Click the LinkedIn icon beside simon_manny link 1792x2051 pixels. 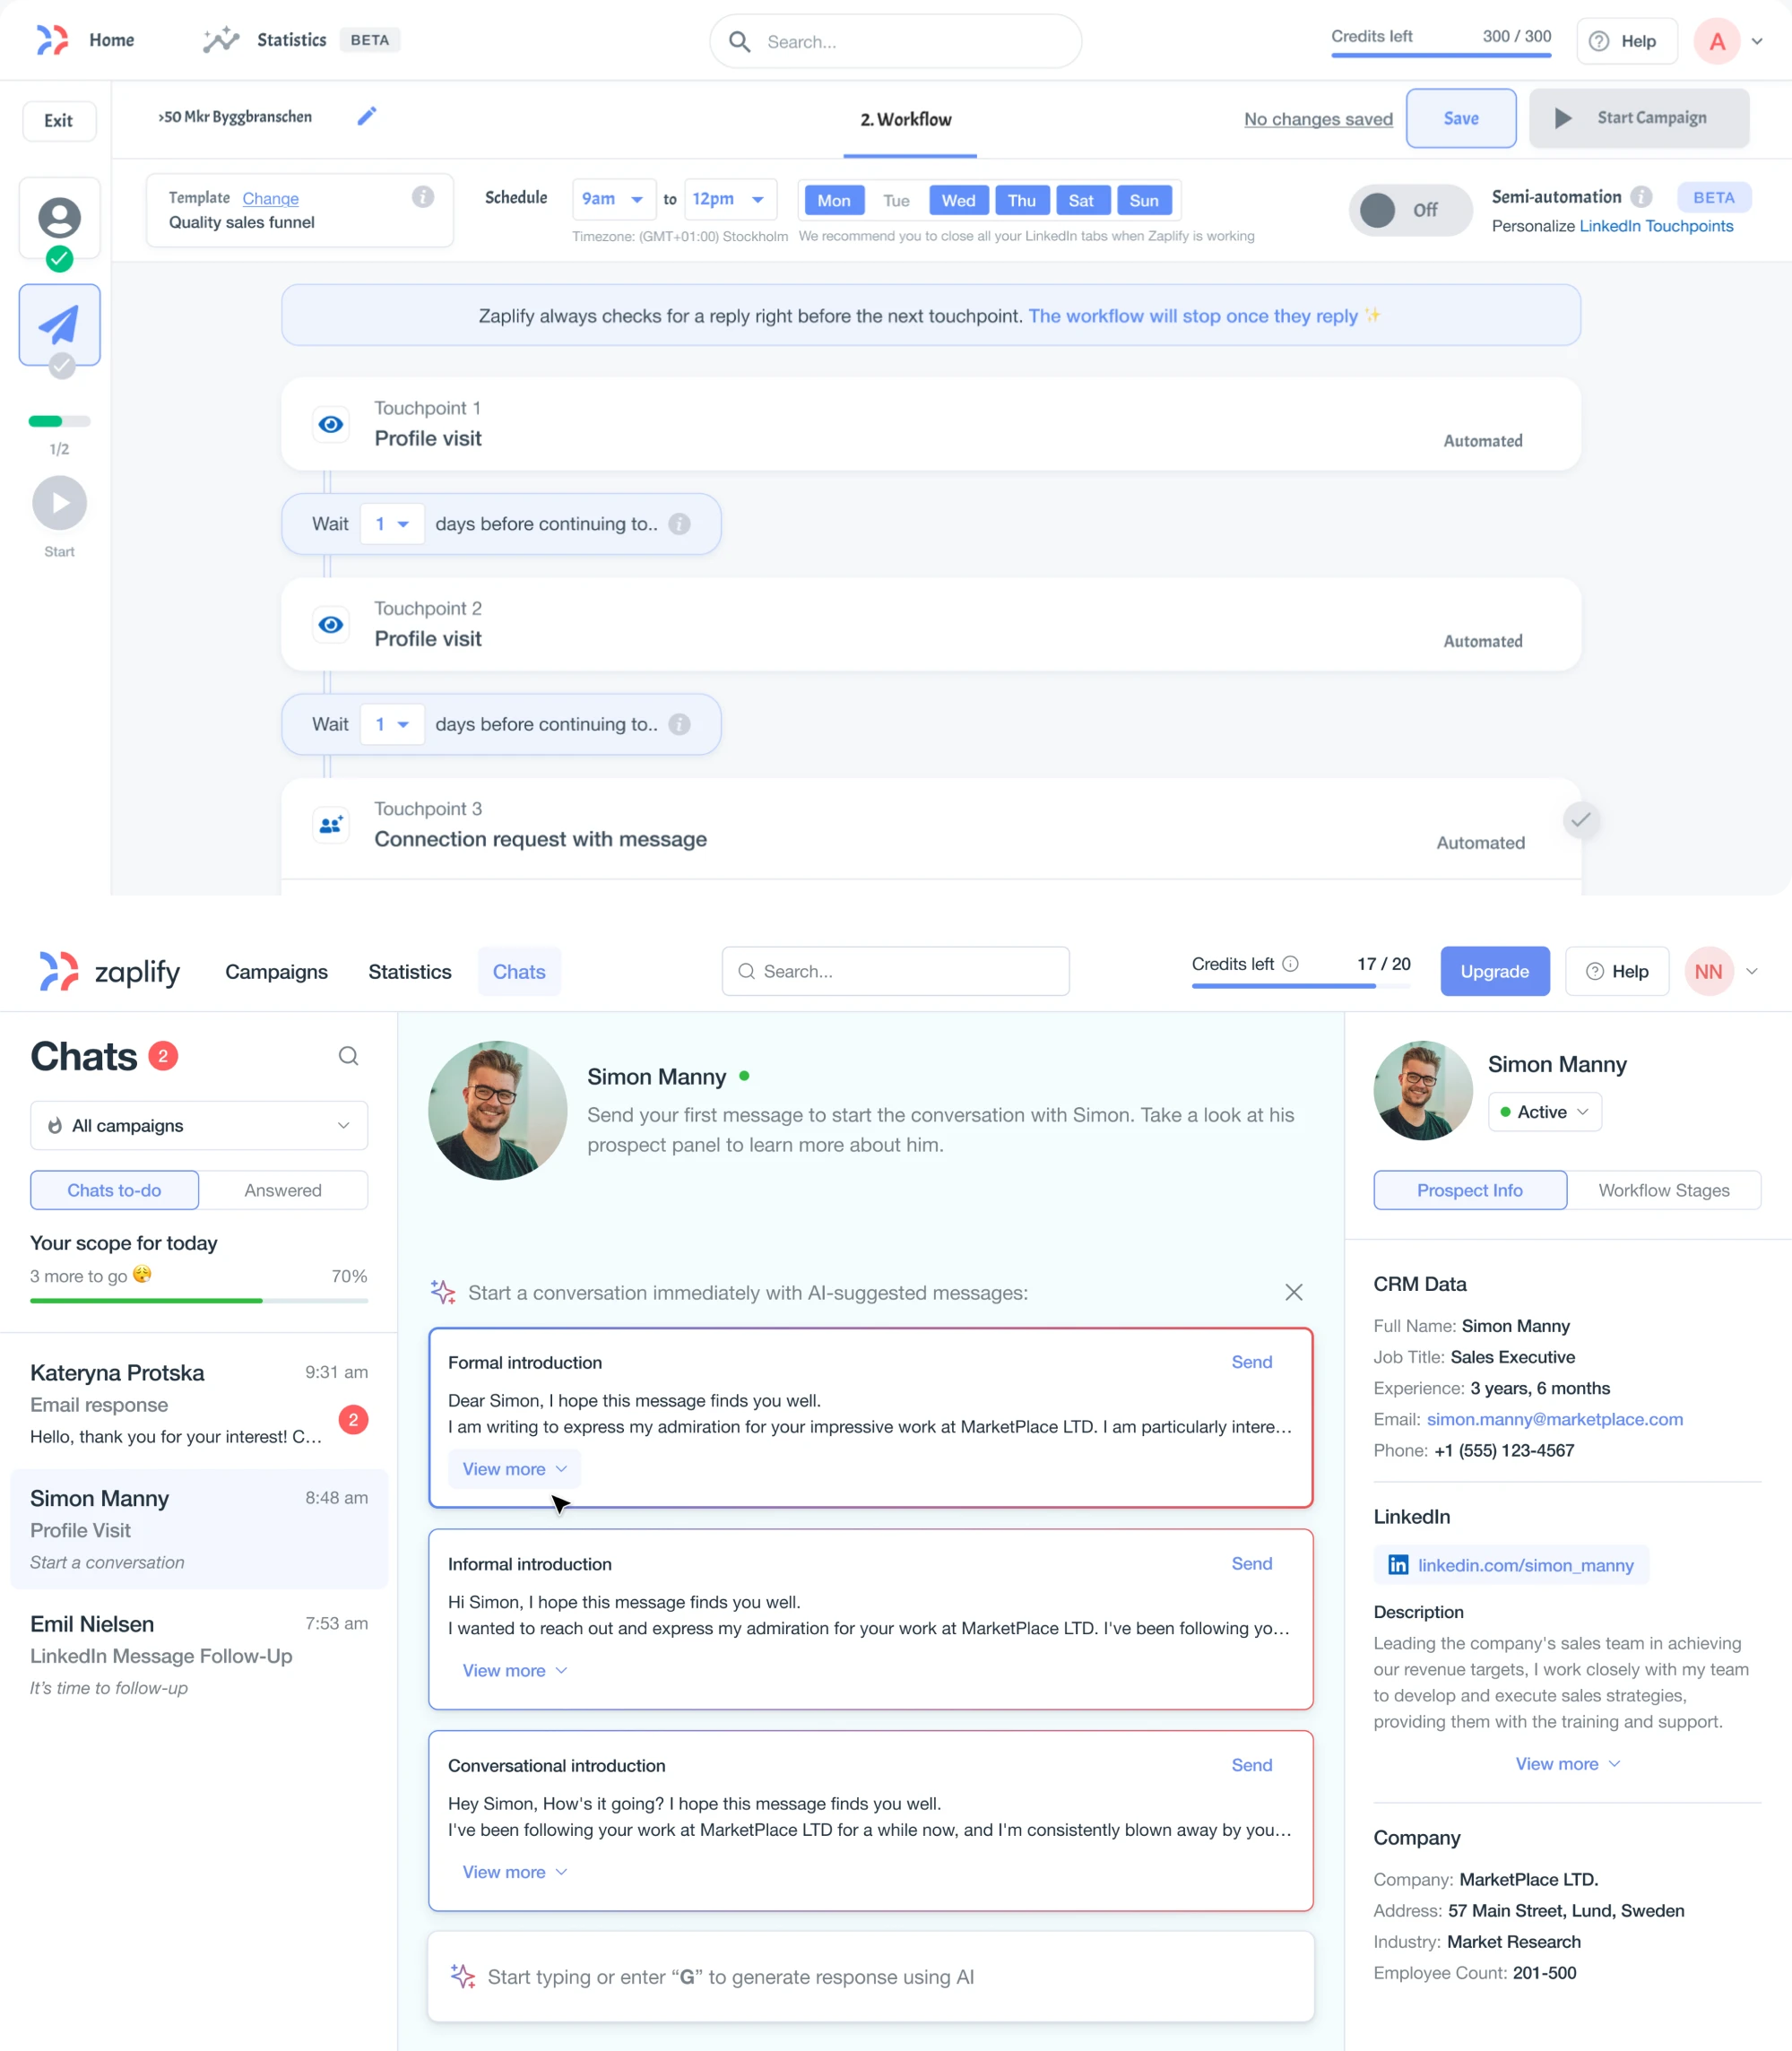point(1398,1565)
